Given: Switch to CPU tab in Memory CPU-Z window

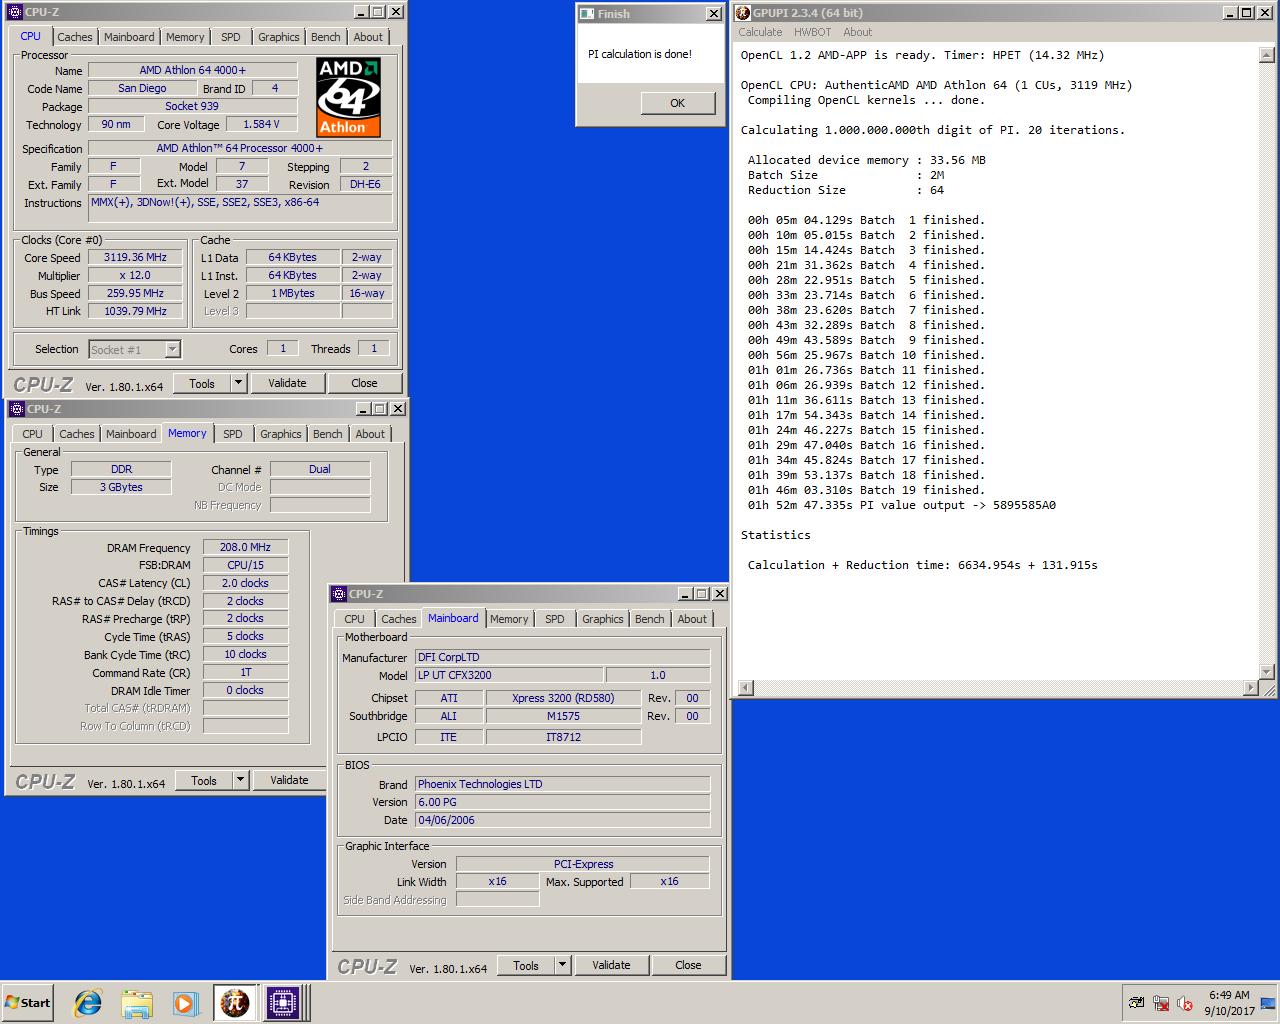Looking at the screenshot, I should [33, 434].
